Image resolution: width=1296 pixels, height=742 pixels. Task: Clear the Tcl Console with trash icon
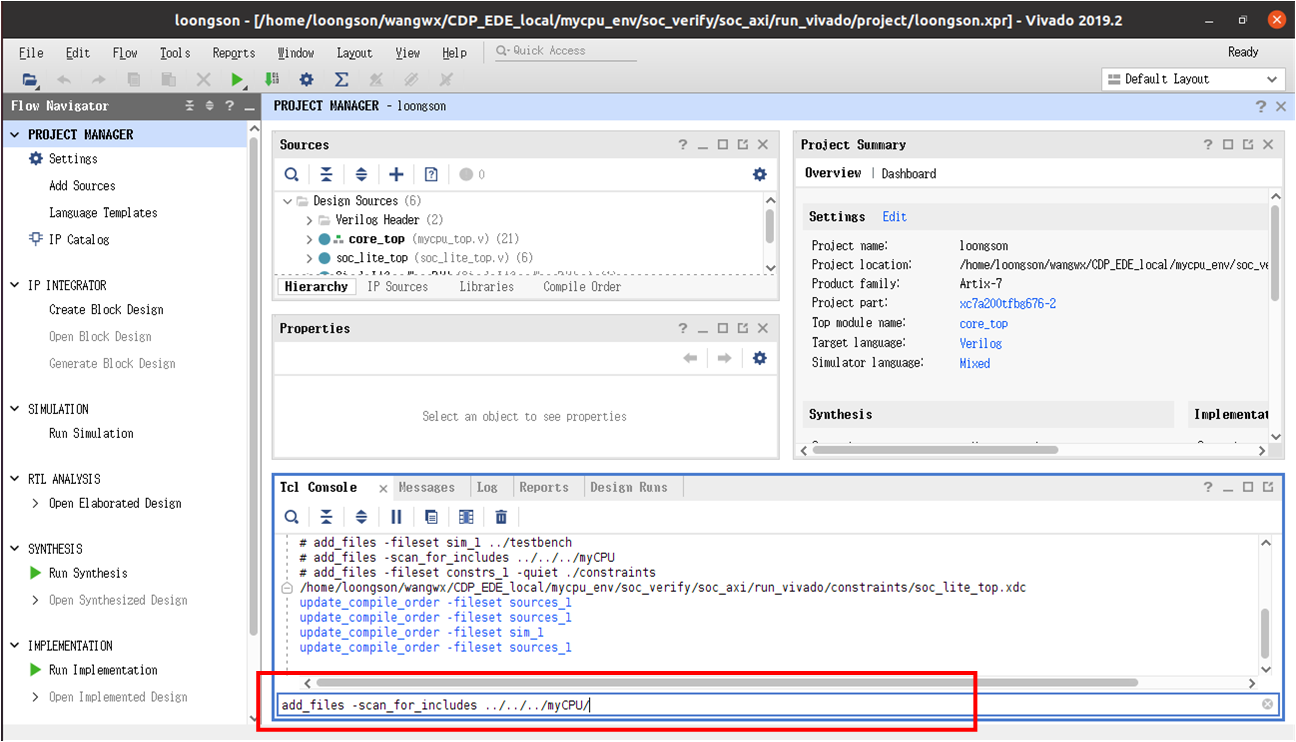pyautogui.click(x=501, y=517)
